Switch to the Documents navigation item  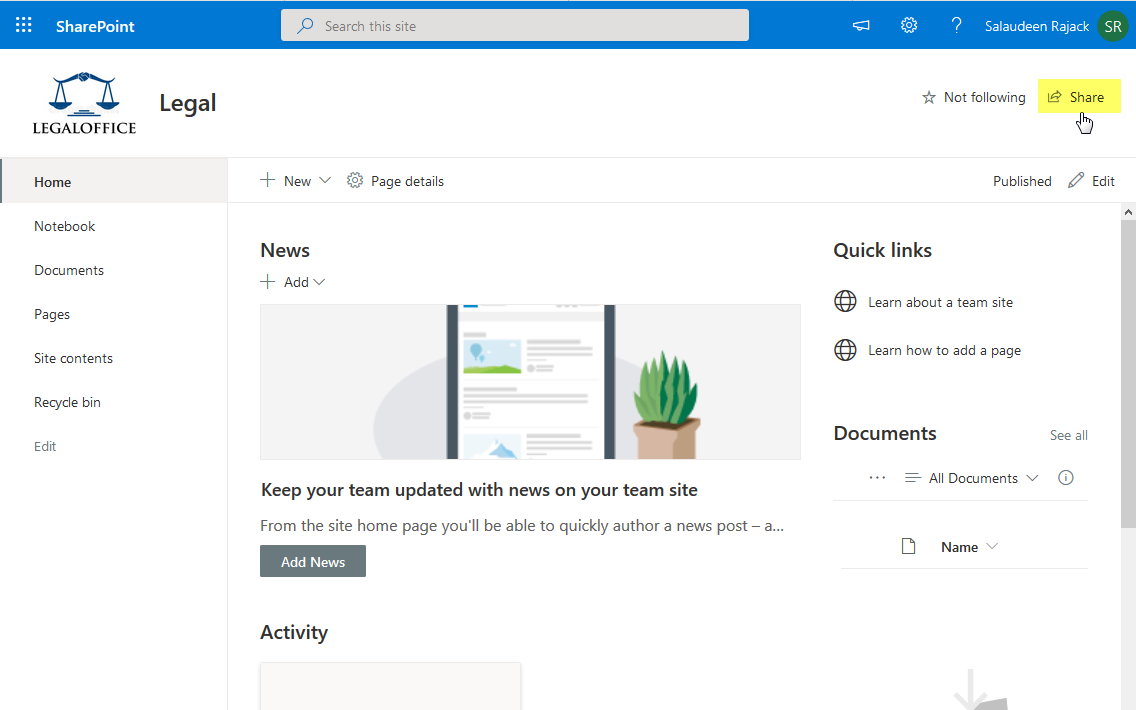point(68,270)
